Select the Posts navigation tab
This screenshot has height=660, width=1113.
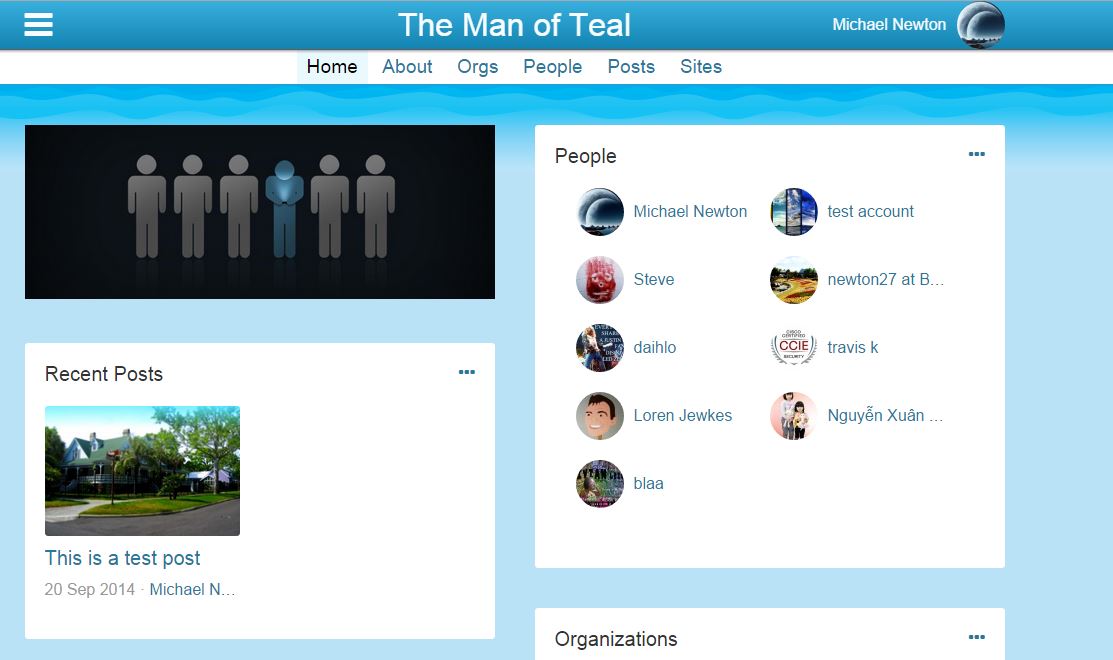click(631, 67)
